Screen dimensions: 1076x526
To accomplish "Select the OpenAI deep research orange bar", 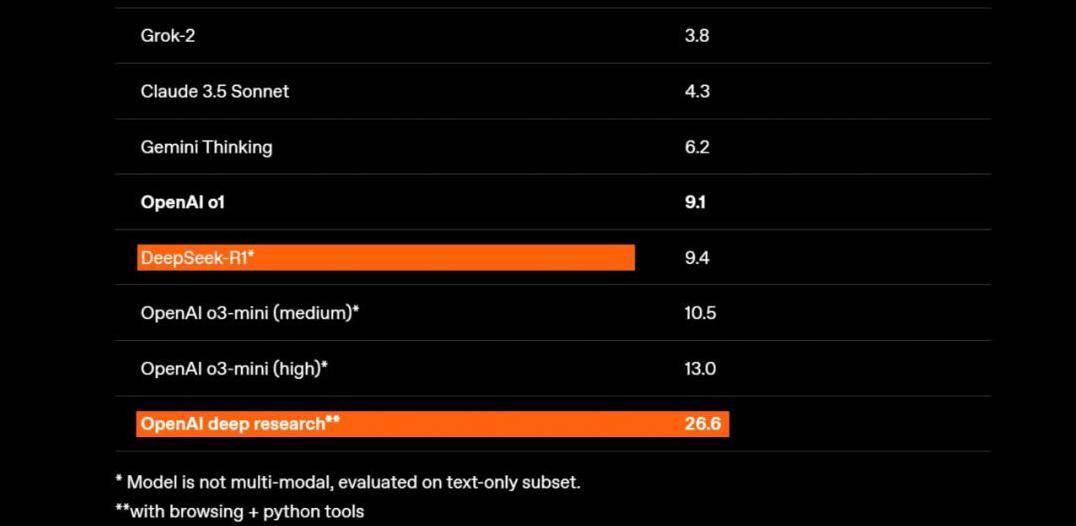I will [x=432, y=424].
